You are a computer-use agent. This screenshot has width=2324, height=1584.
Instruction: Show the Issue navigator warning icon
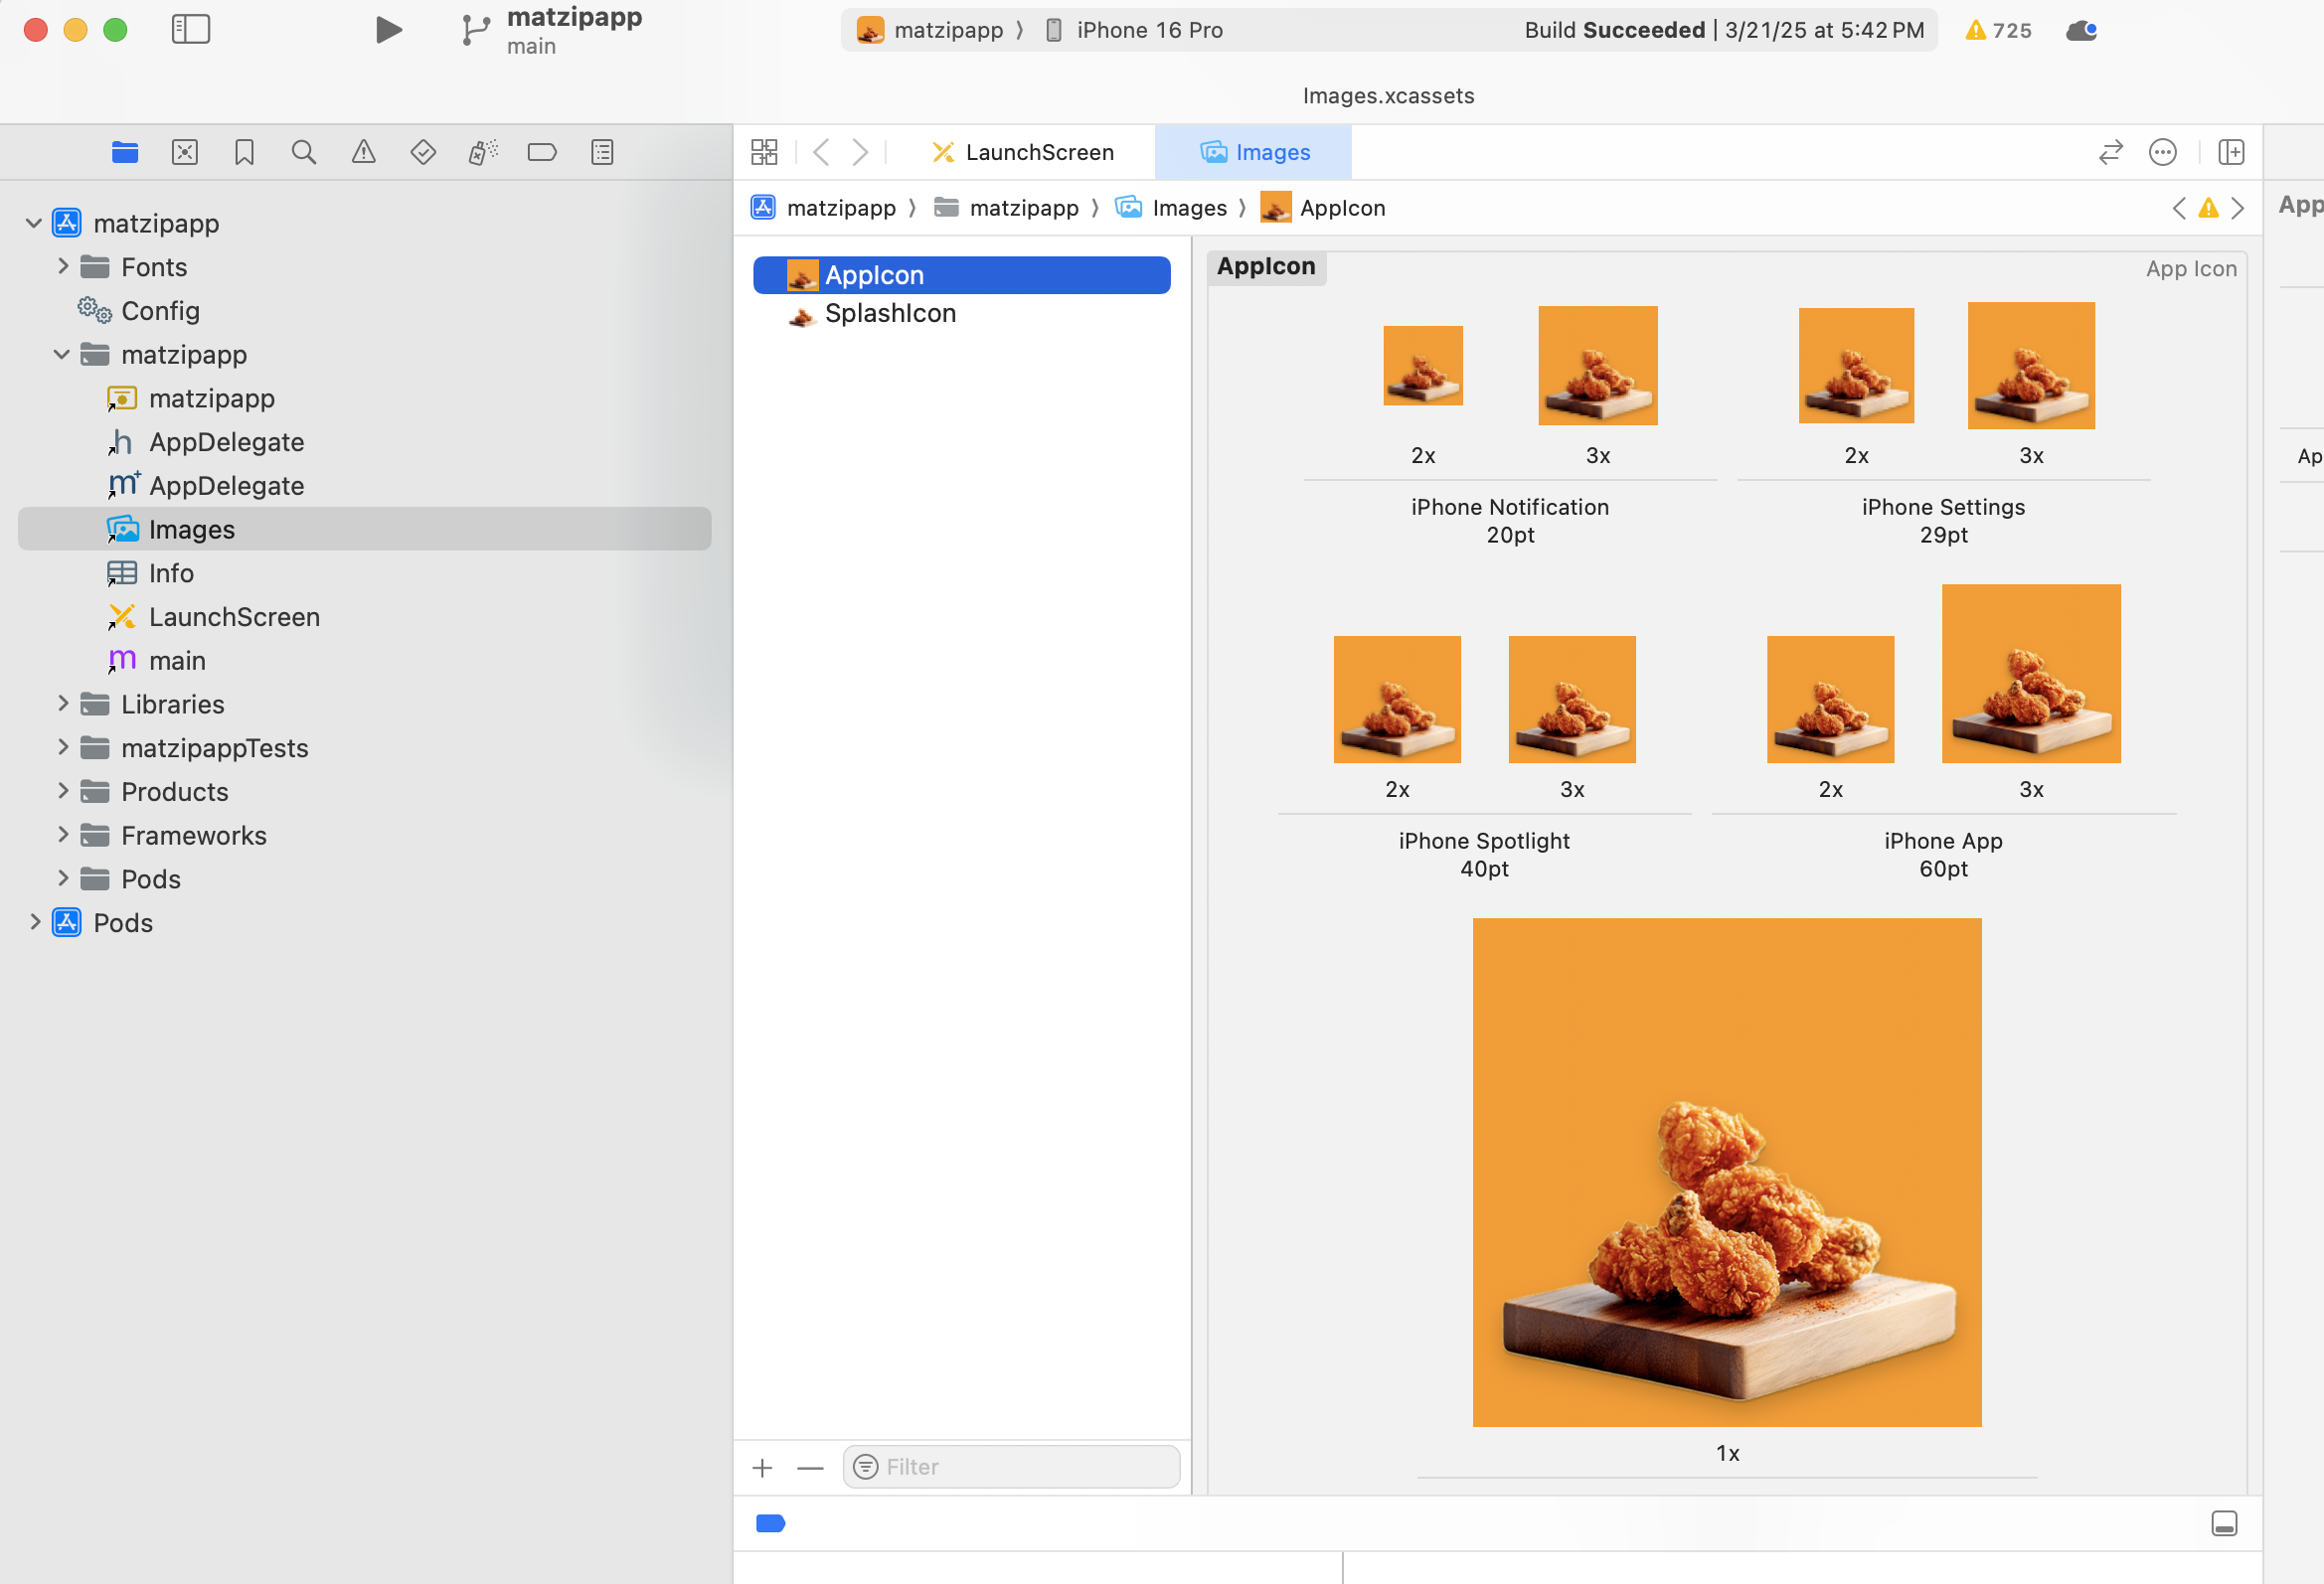click(x=364, y=152)
